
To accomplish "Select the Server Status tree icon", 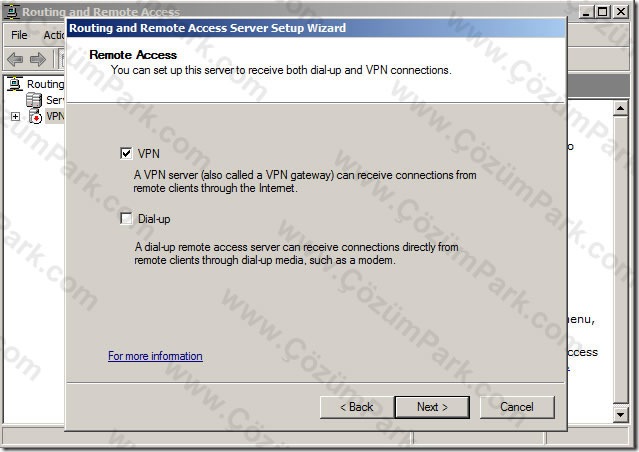I will click(34, 100).
